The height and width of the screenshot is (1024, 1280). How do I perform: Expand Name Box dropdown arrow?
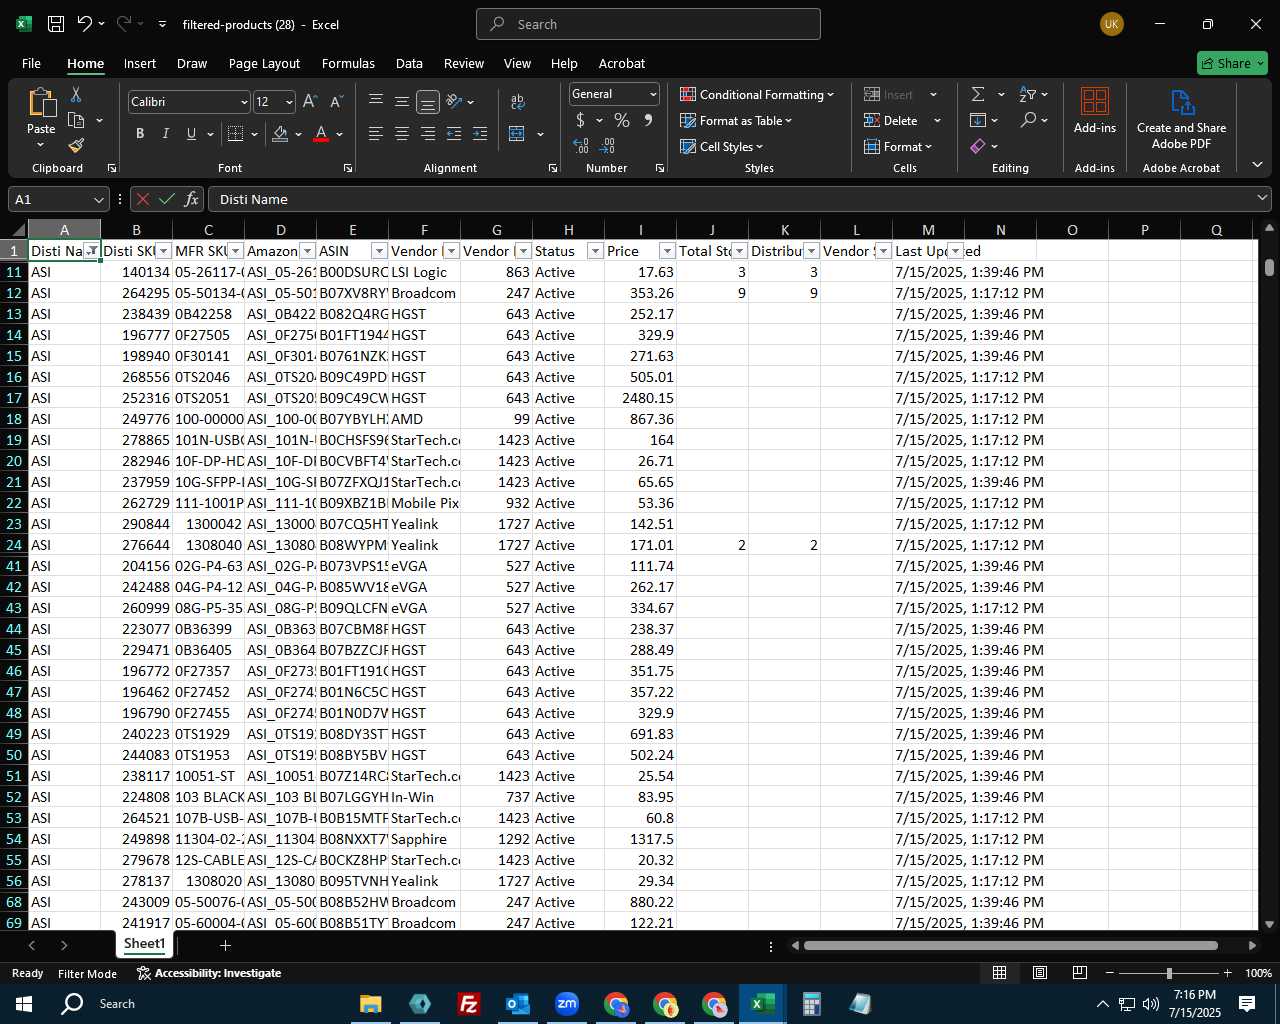click(98, 199)
